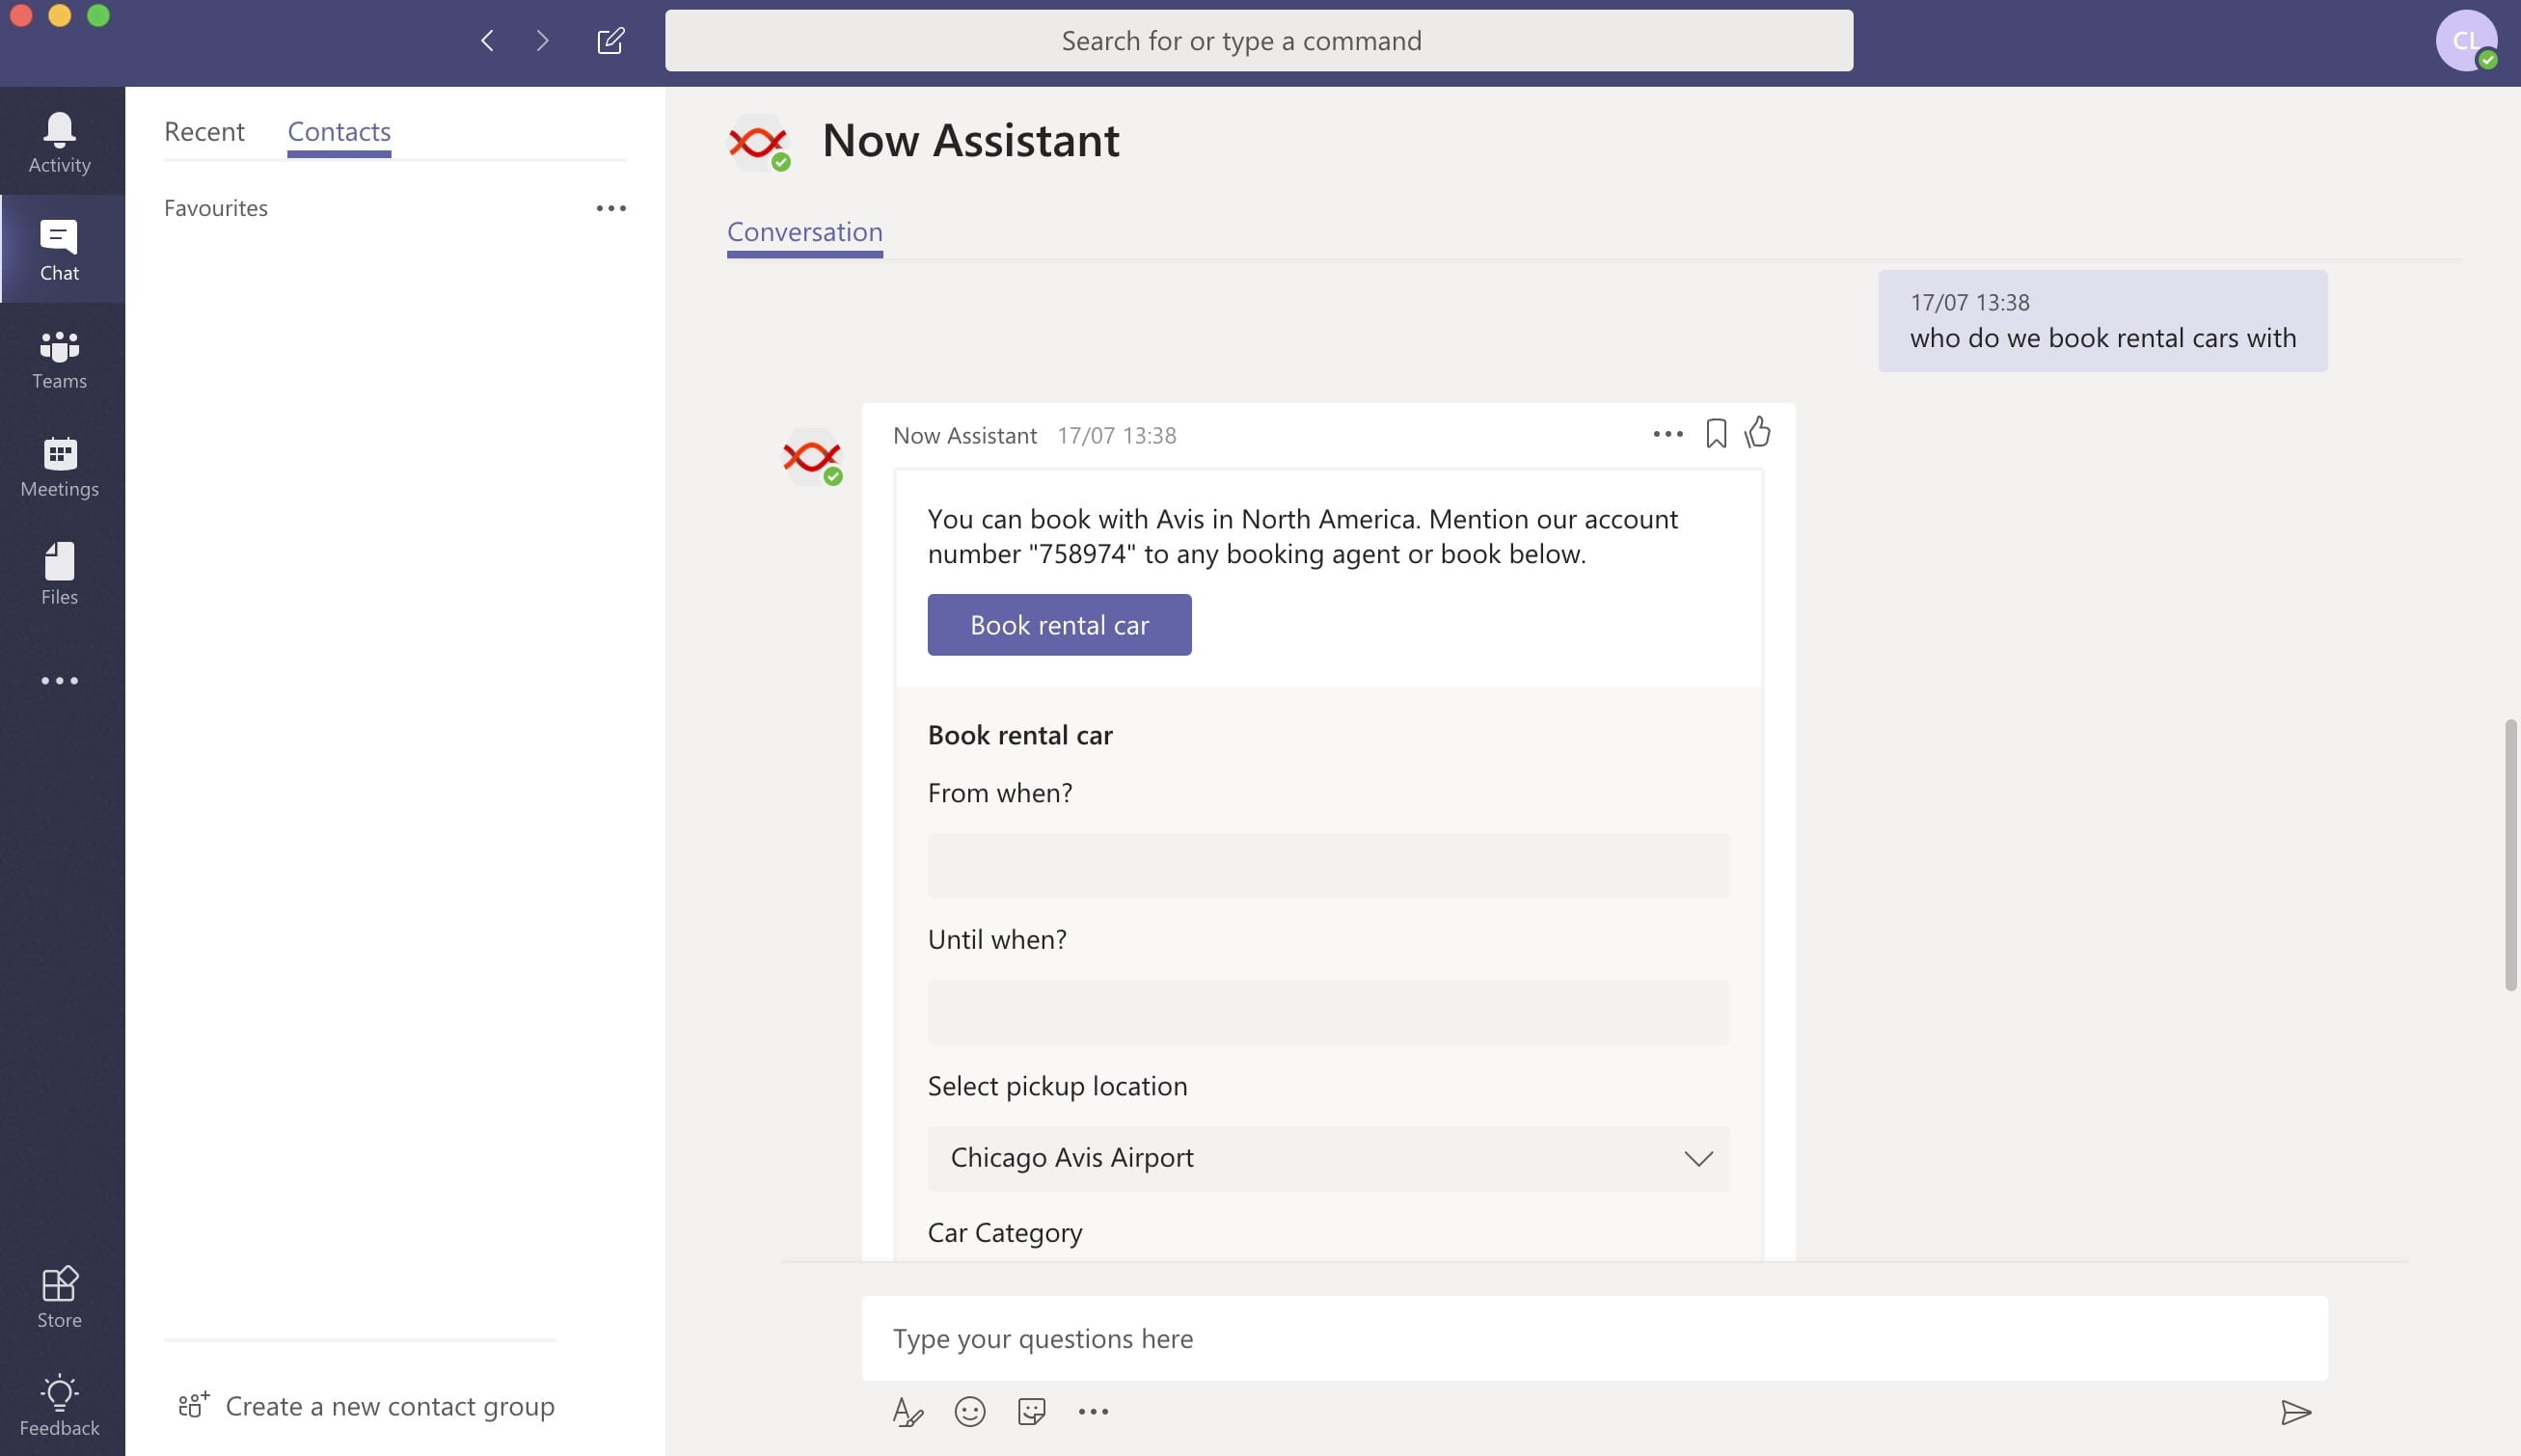The image size is (2521, 1456).
Task: Click the Book rental car button
Action: [1059, 625]
